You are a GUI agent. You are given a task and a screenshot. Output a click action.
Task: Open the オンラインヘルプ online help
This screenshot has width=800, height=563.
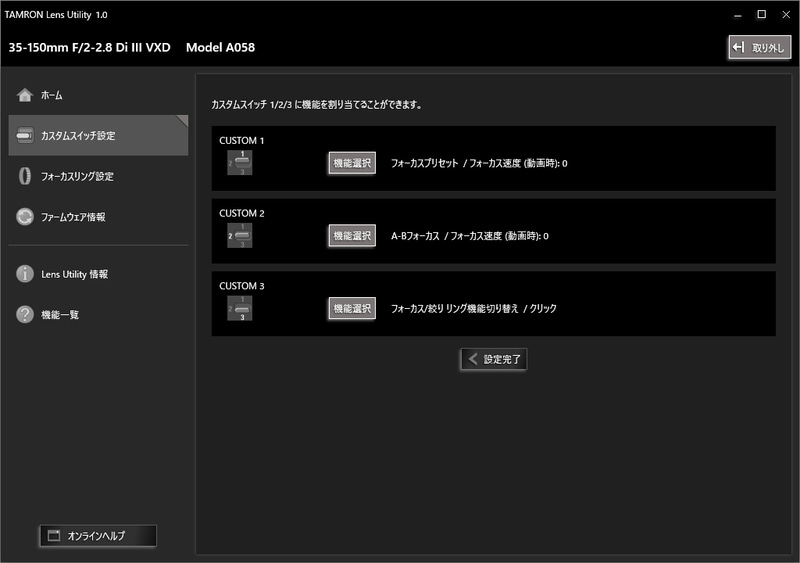(98, 535)
